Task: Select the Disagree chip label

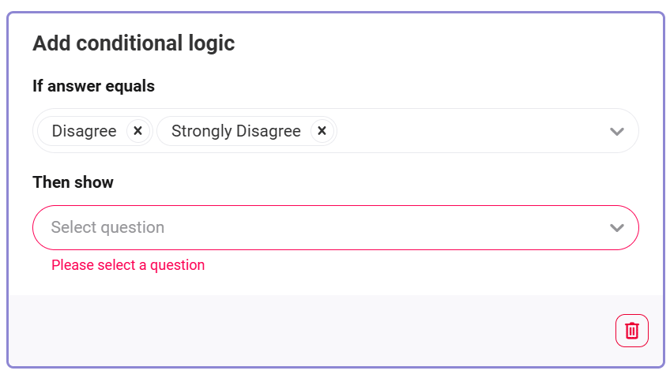Action: coord(84,131)
